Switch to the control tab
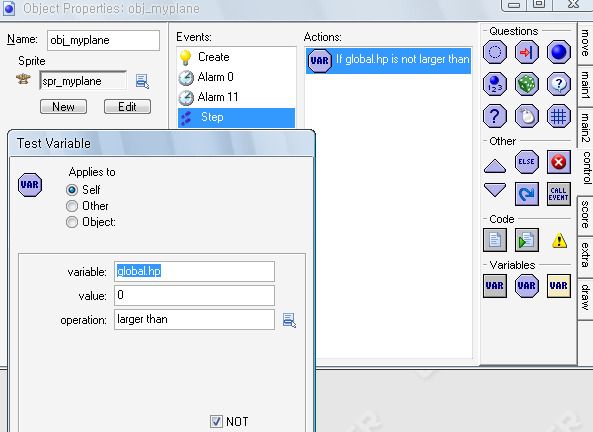Viewport: 593px width, 432px height. (x=586, y=168)
